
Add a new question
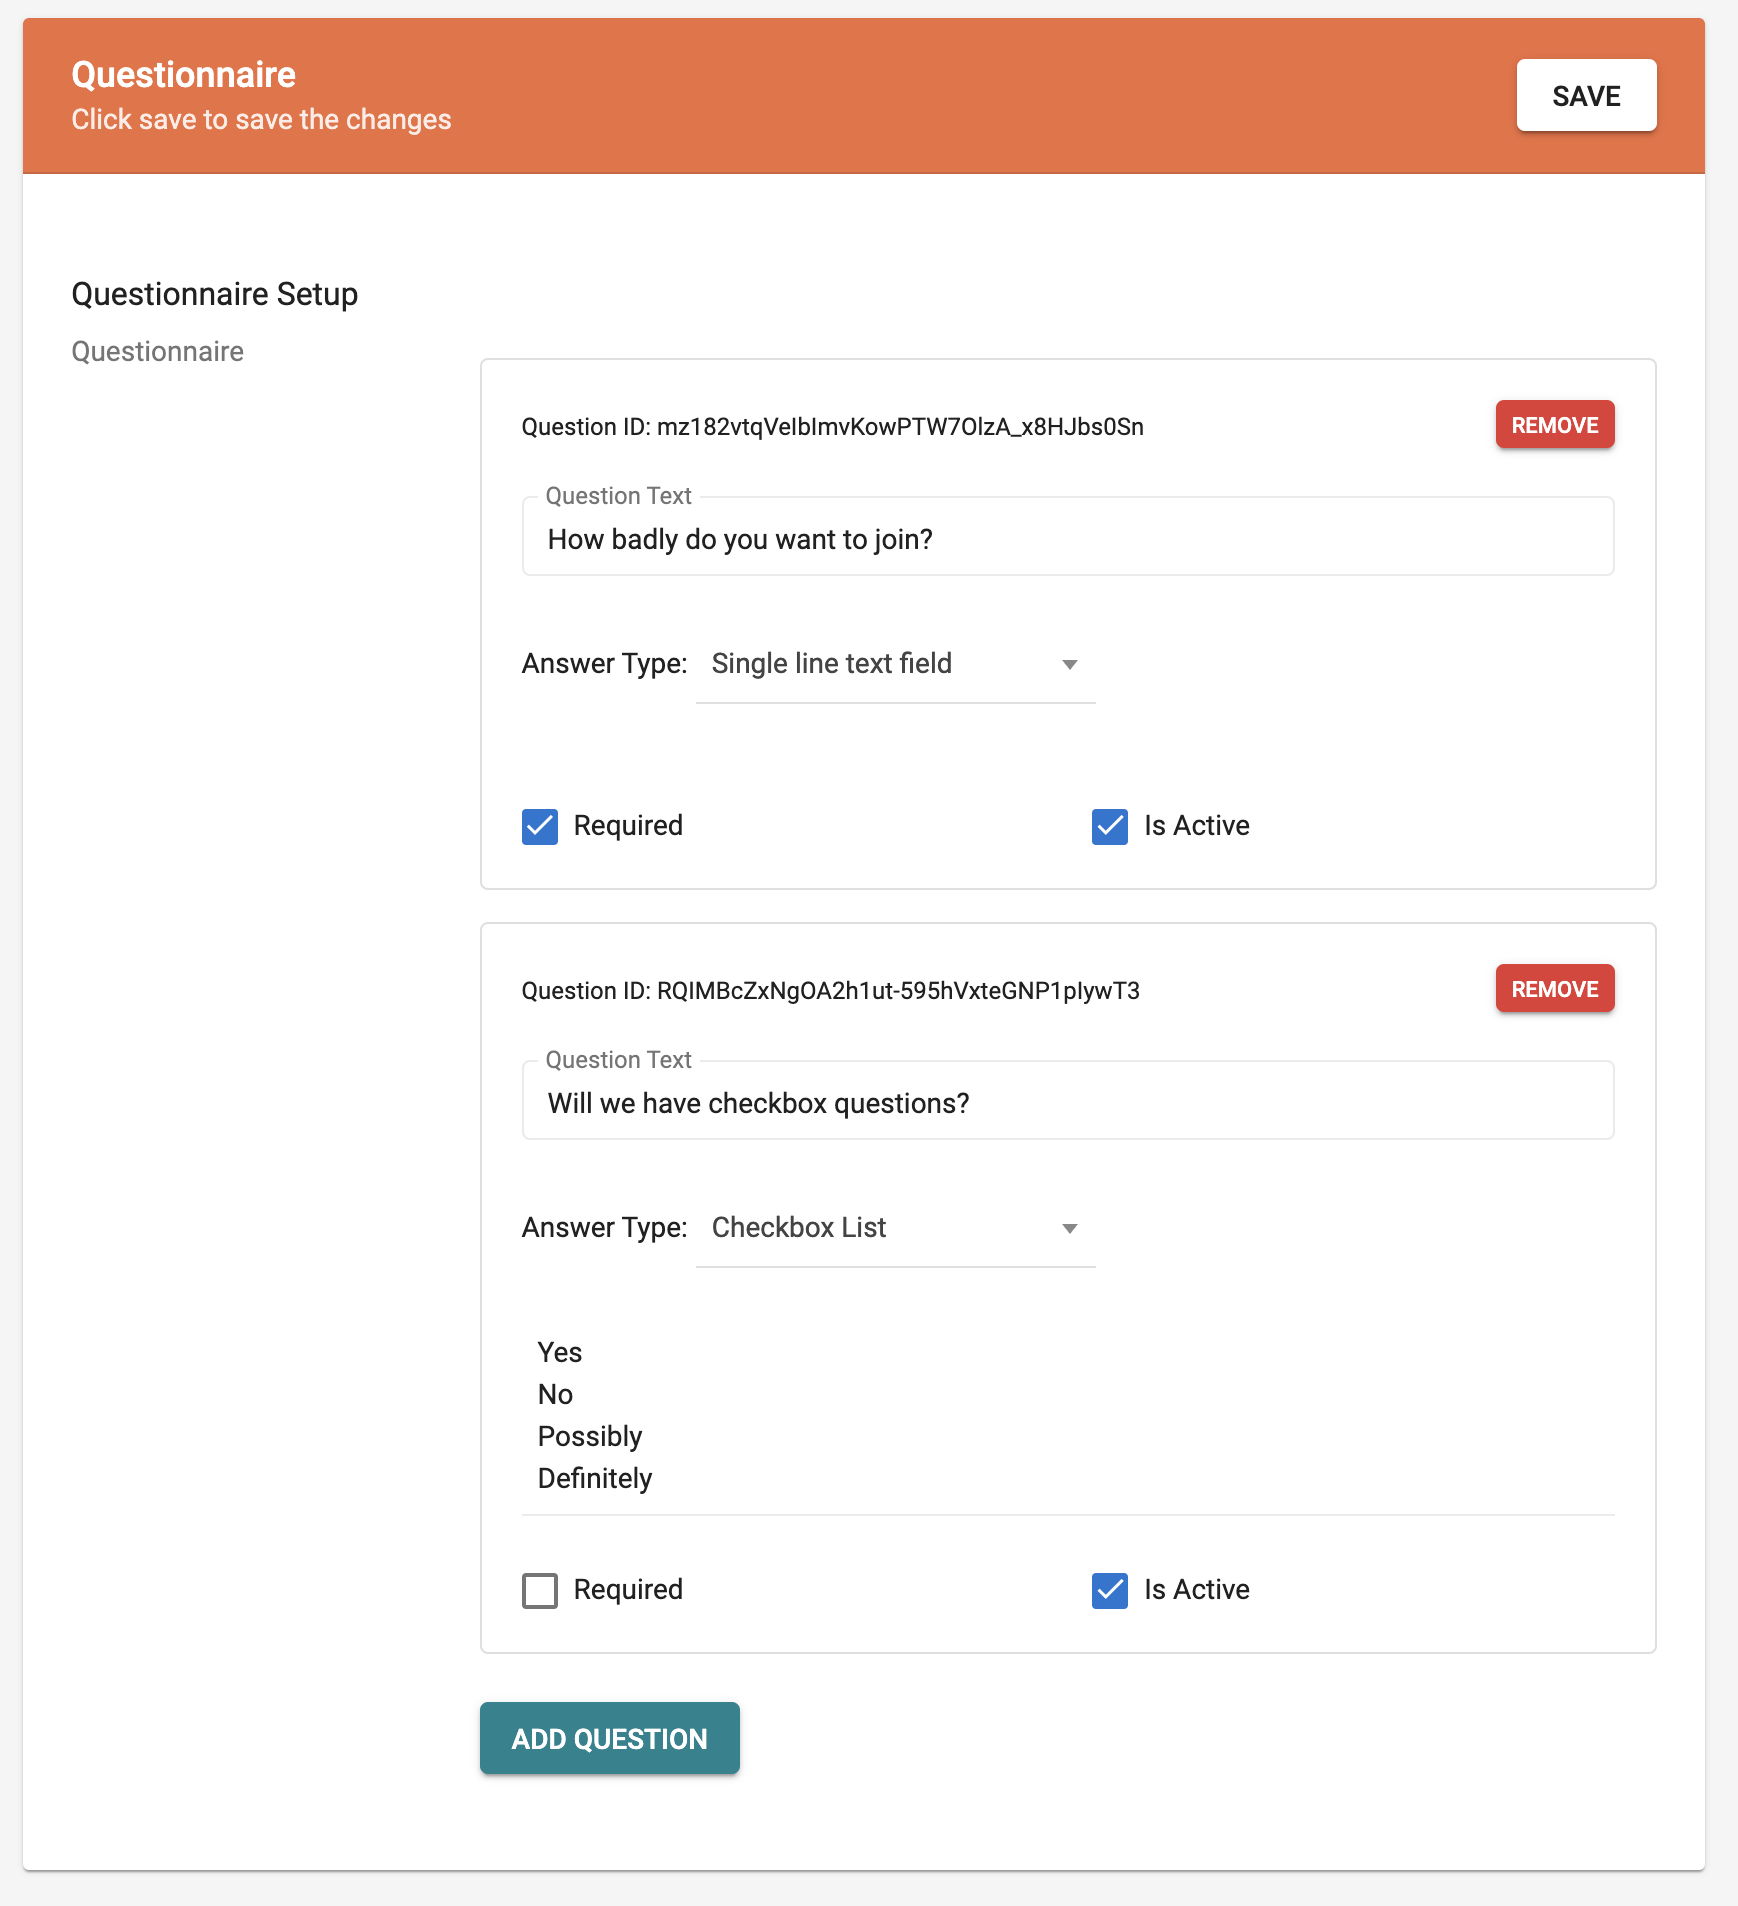(x=610, y=1739)
